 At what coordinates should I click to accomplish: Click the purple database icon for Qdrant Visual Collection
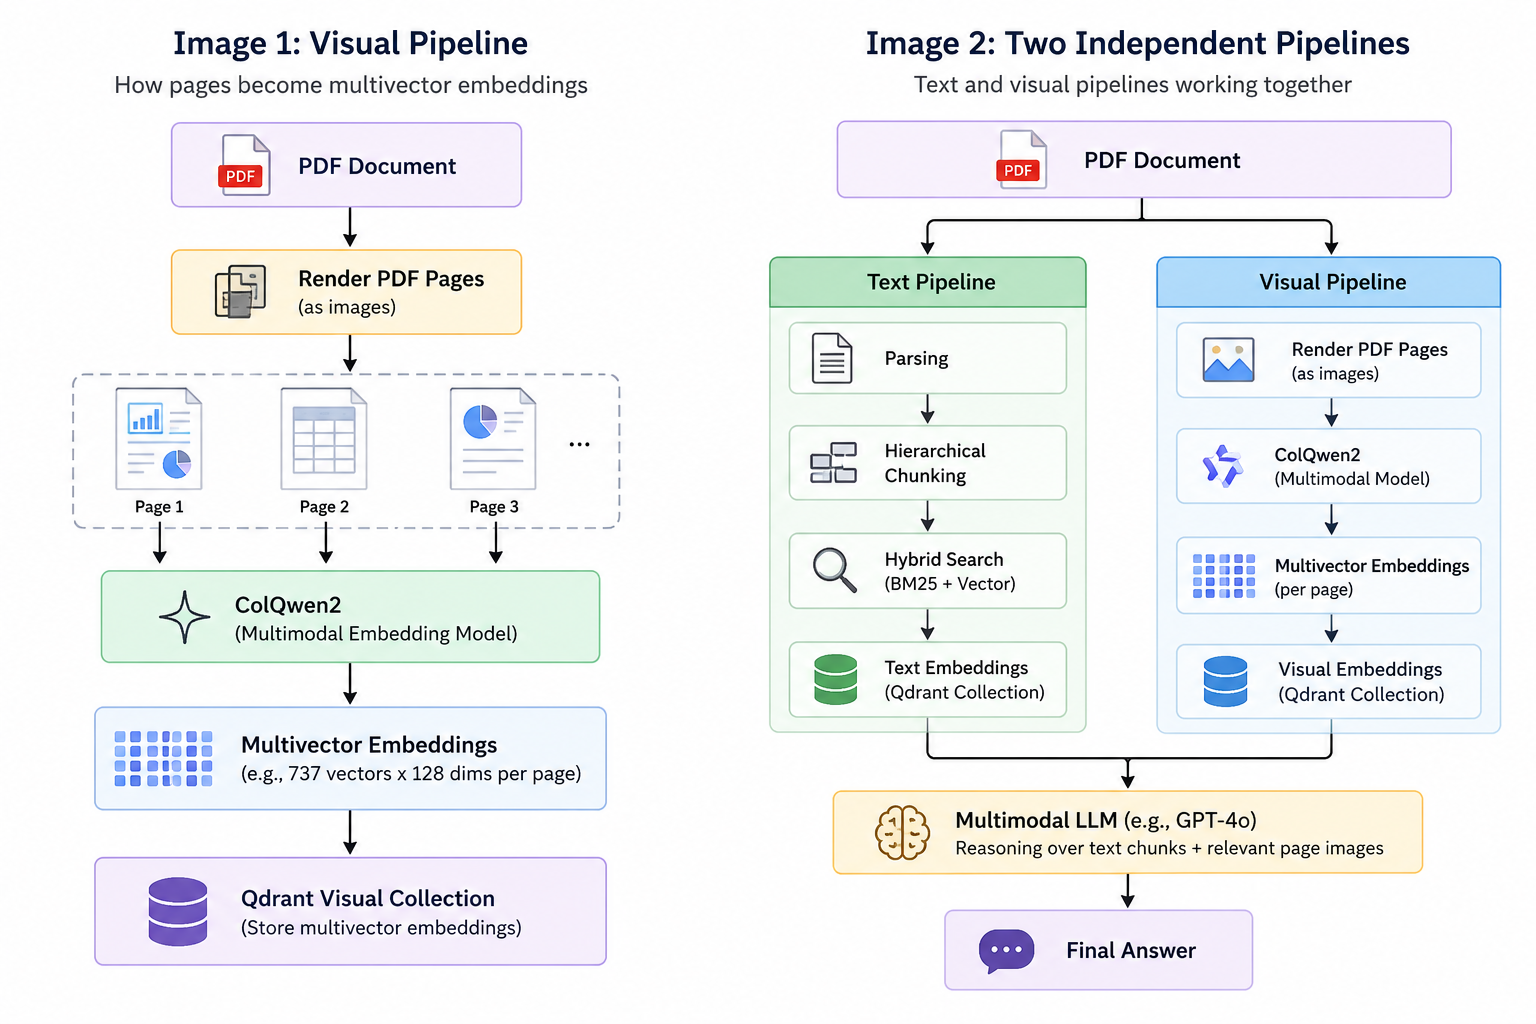[178, 911]
